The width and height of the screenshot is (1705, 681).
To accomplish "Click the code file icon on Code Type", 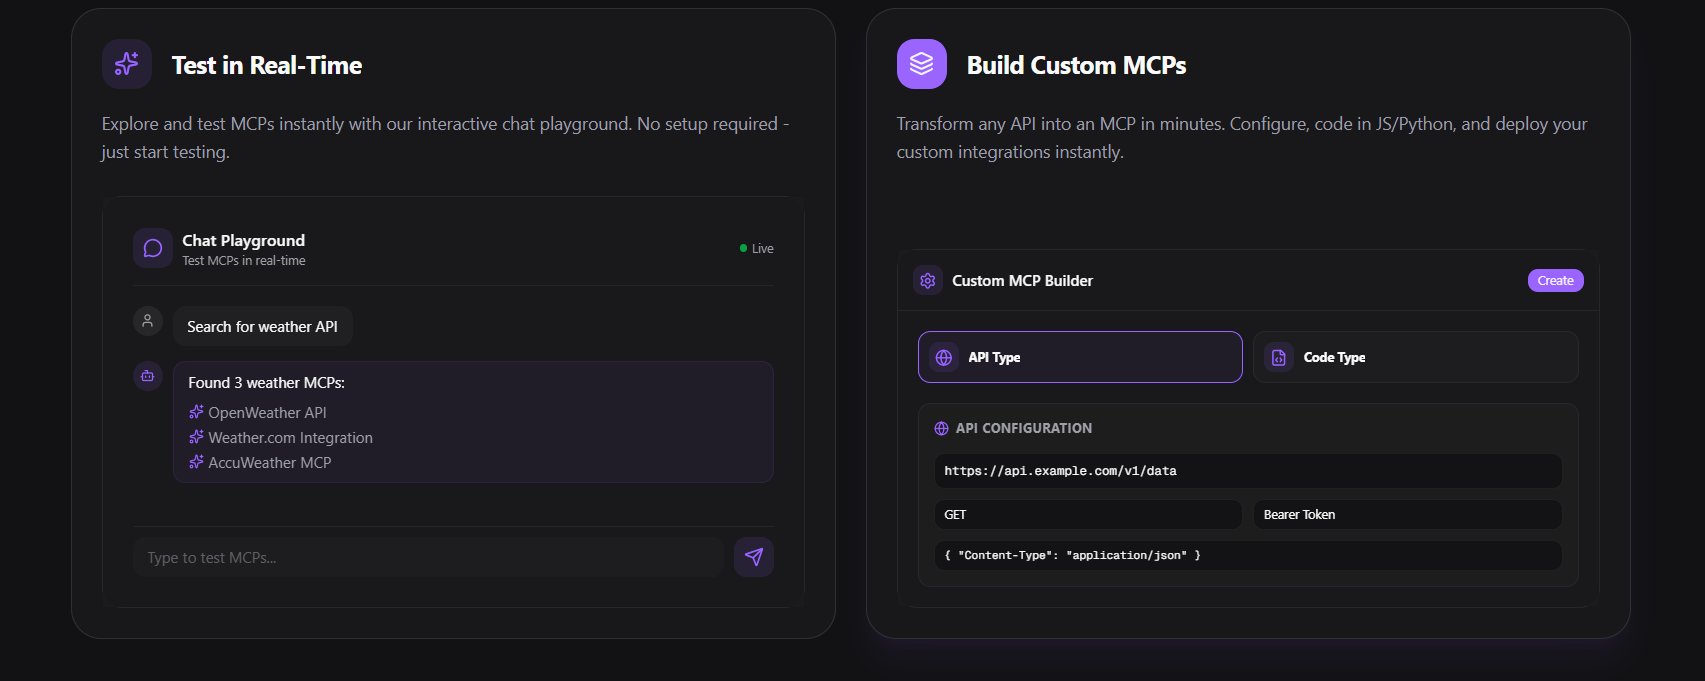I will (1278, 356).
